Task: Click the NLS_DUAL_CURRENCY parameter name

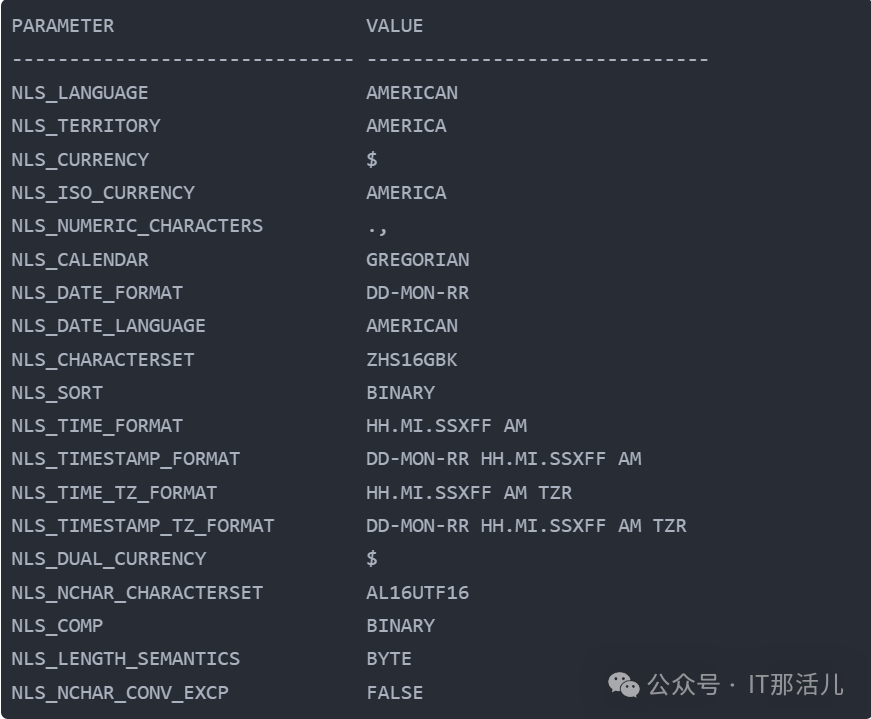Action: click(109, 559)
